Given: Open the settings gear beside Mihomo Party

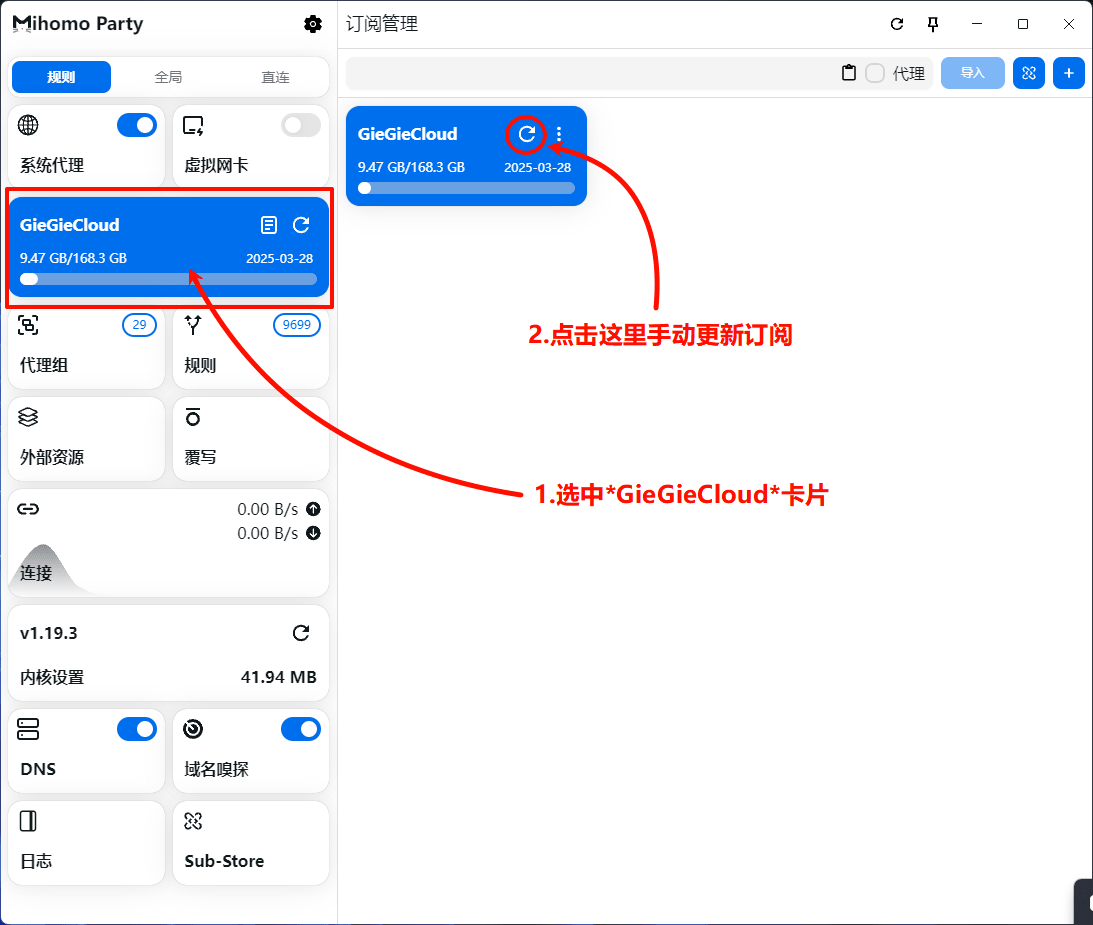Looking at the screenshot, I should click(x=313, y=24).
